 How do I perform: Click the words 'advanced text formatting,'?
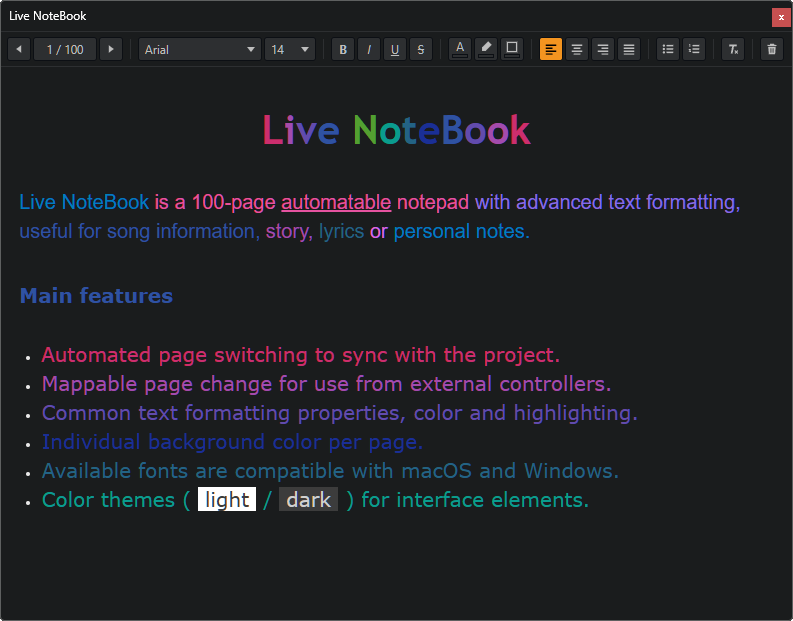pos(628,202)
